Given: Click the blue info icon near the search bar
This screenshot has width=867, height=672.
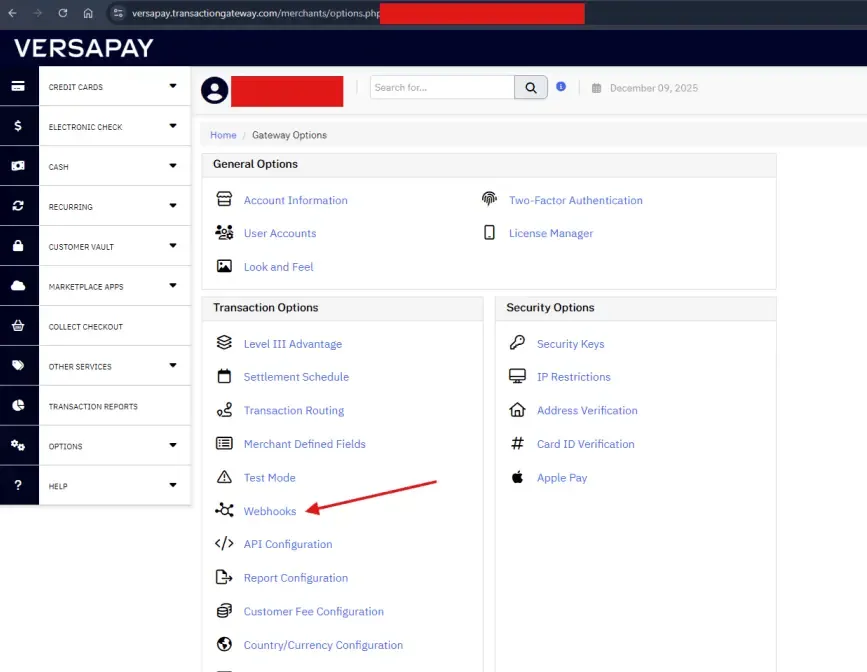Looking at the screenshot, I should point(561,87).
